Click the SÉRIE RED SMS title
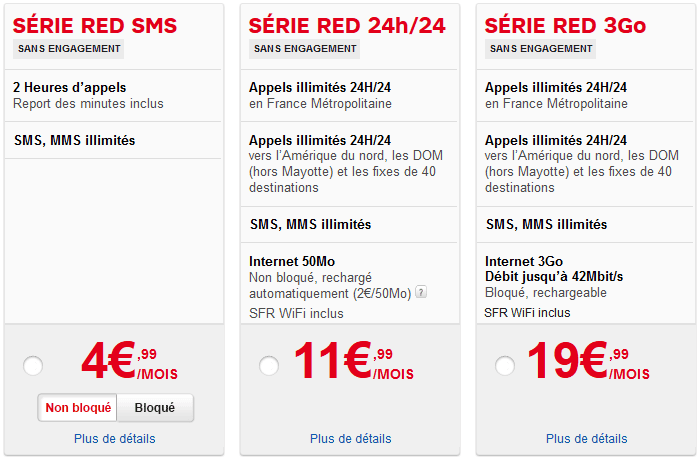 pyautogui.click(x=95, y=25)
